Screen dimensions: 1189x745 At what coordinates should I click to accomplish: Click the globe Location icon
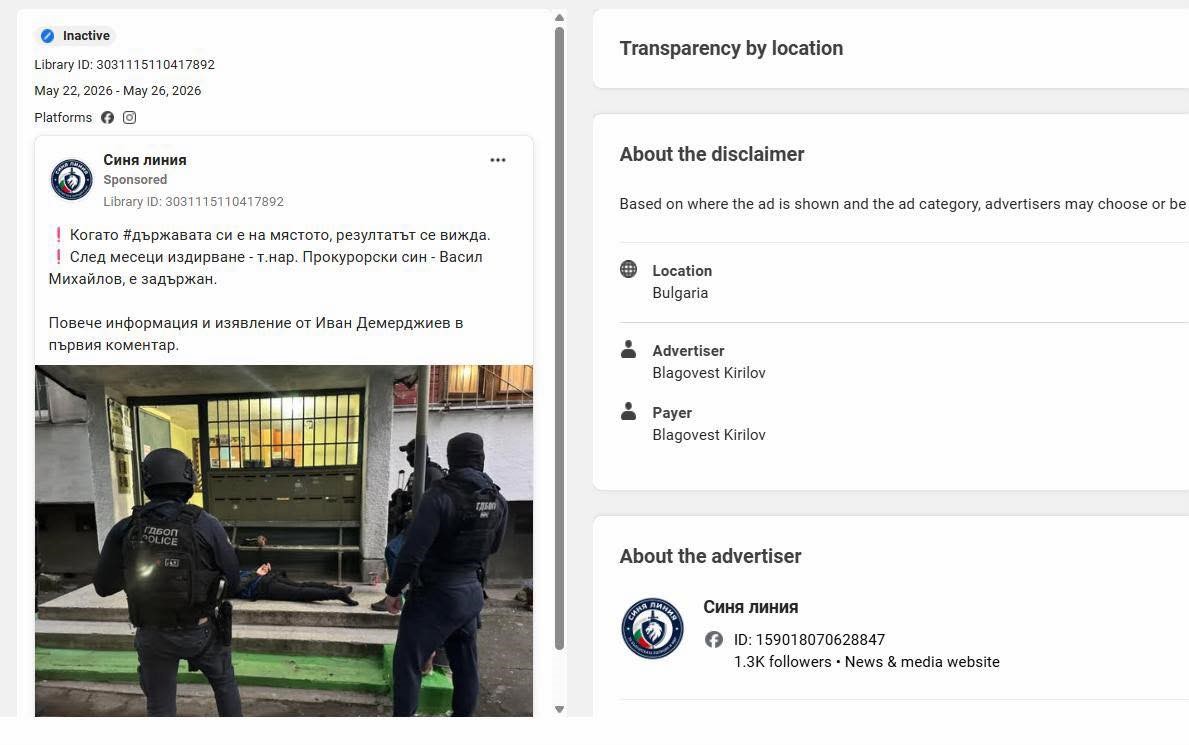(629, 269)
